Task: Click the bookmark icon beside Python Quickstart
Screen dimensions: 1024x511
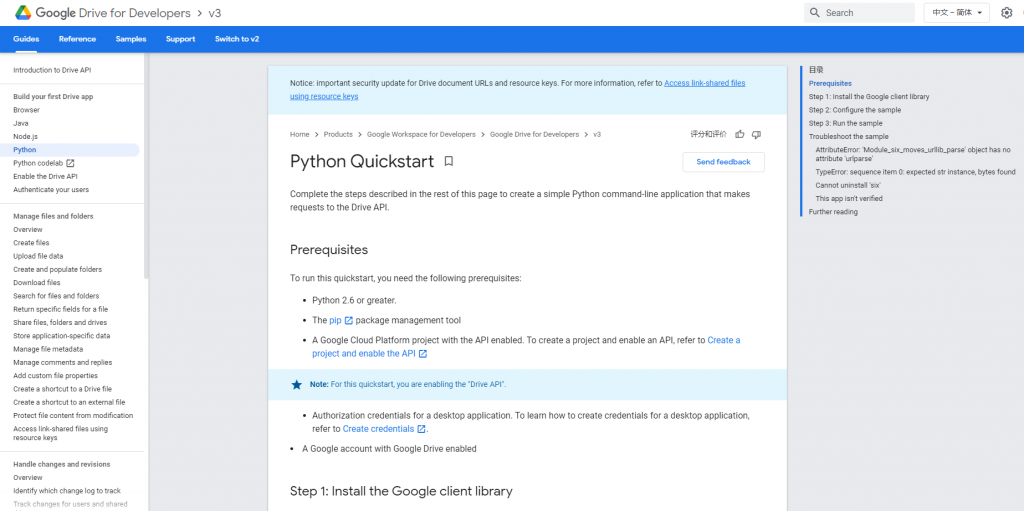Action: (x=449, y=161)
